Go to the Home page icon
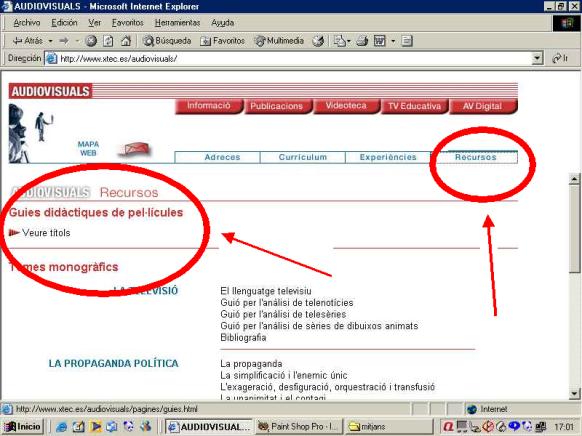The height and width of the screenshot is (436, 582). point(126,41)
